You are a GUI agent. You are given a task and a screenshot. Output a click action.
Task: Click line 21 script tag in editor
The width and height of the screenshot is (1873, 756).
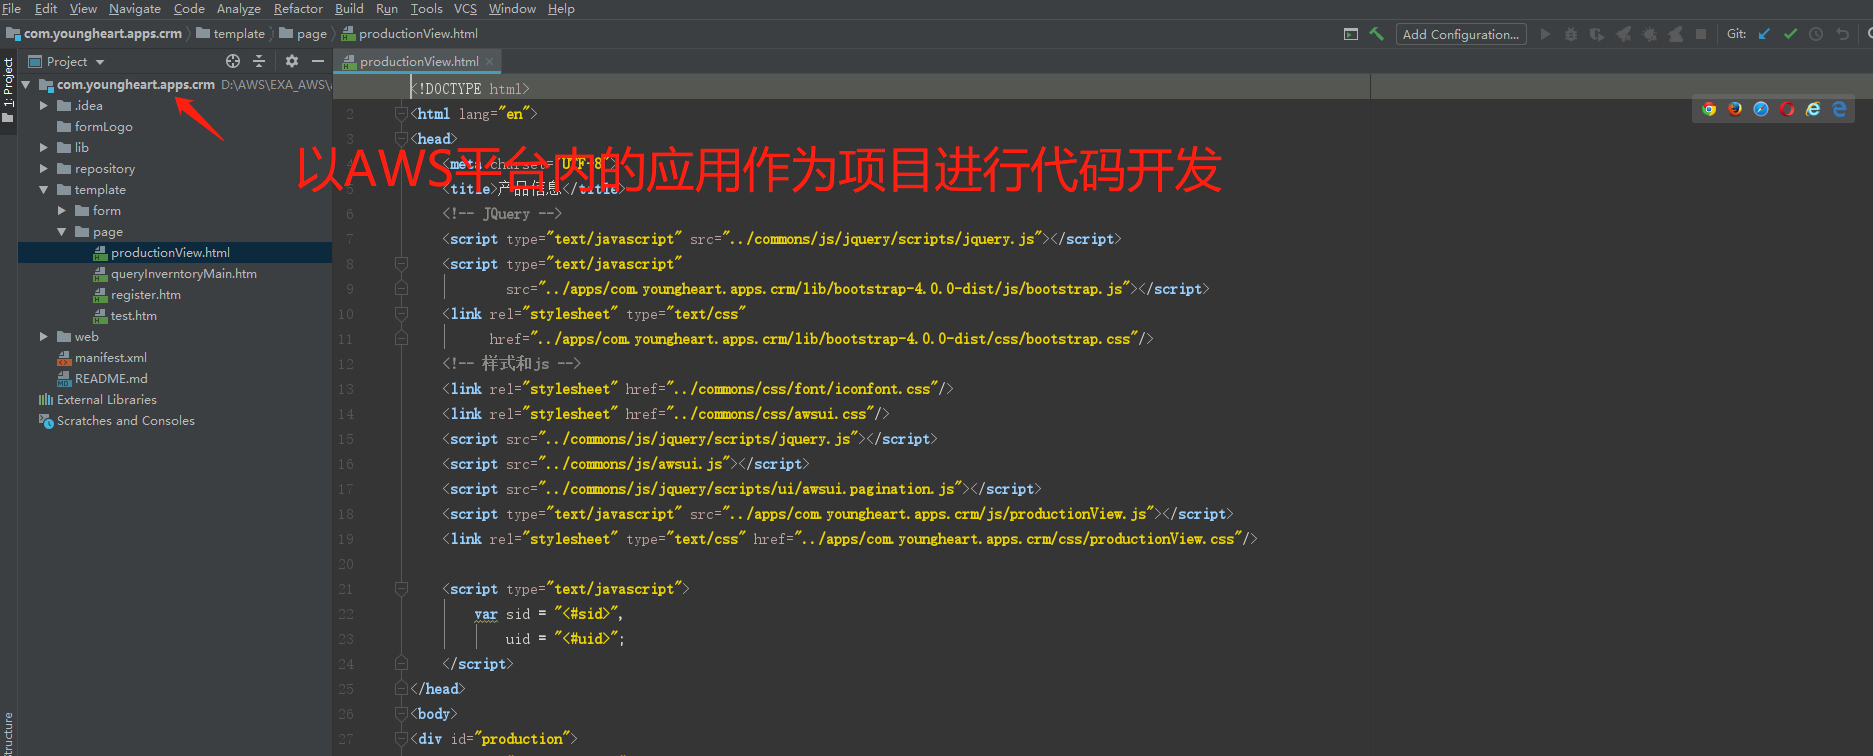[x=566, y=589]
